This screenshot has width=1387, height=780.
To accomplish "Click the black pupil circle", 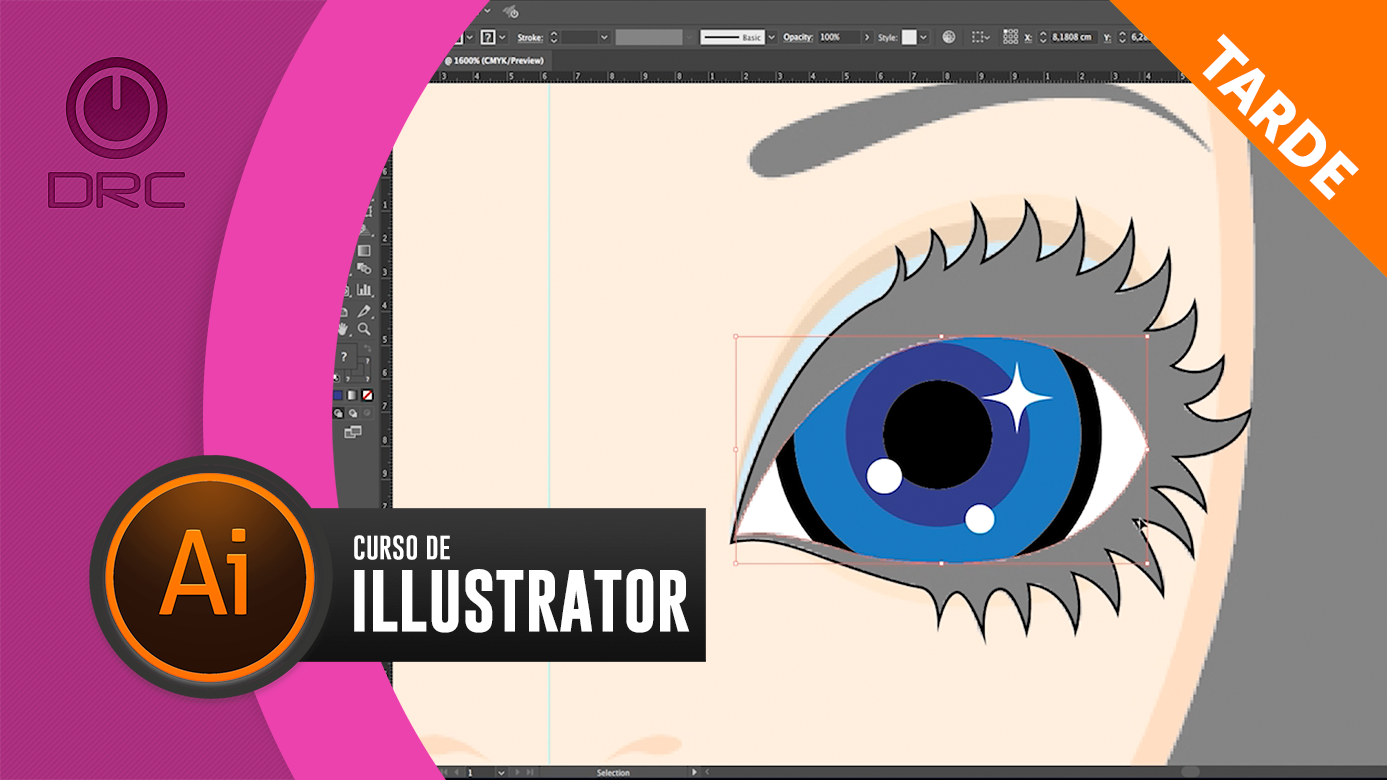I will coord(938,435).
